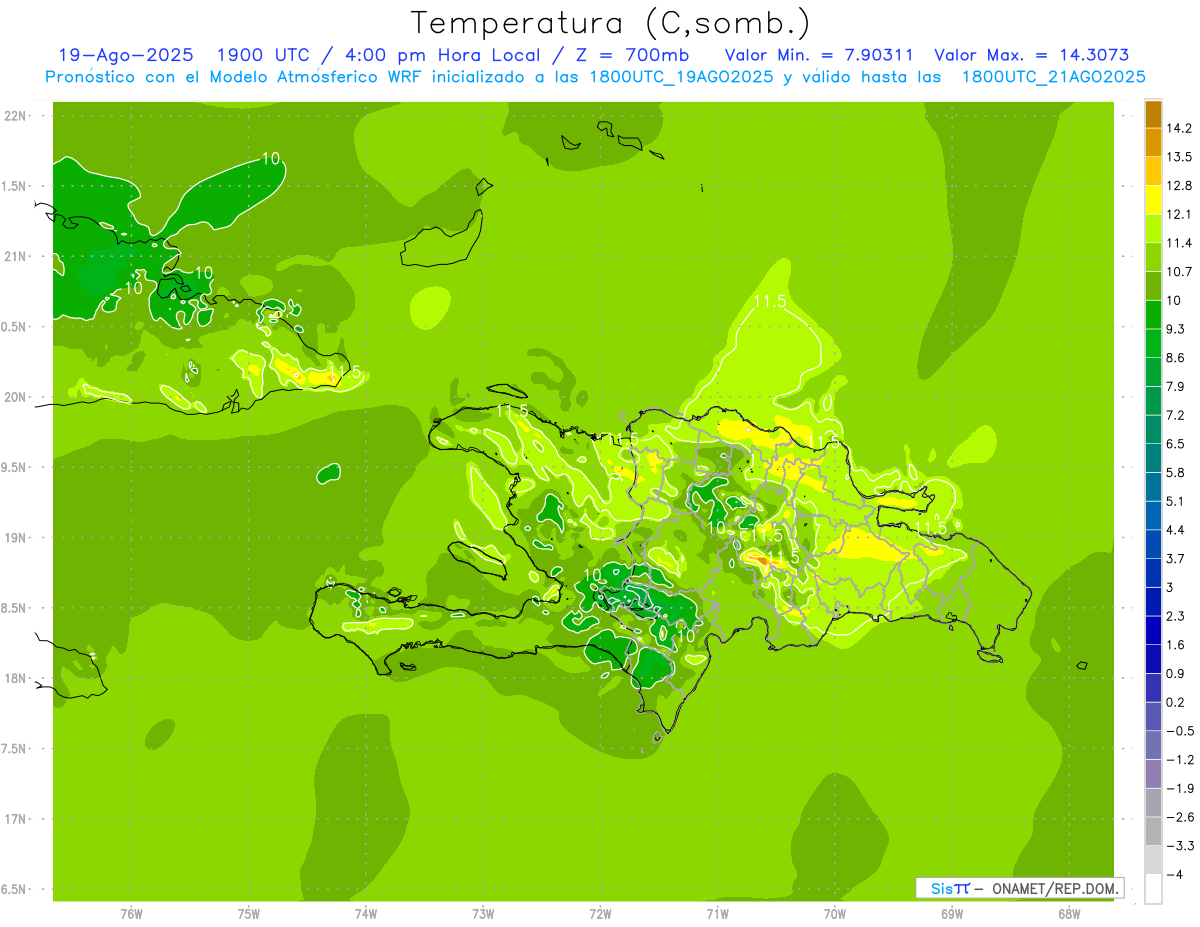Pick the teal swatch between 6.5 and 5.8

[x=1153, y=458]
